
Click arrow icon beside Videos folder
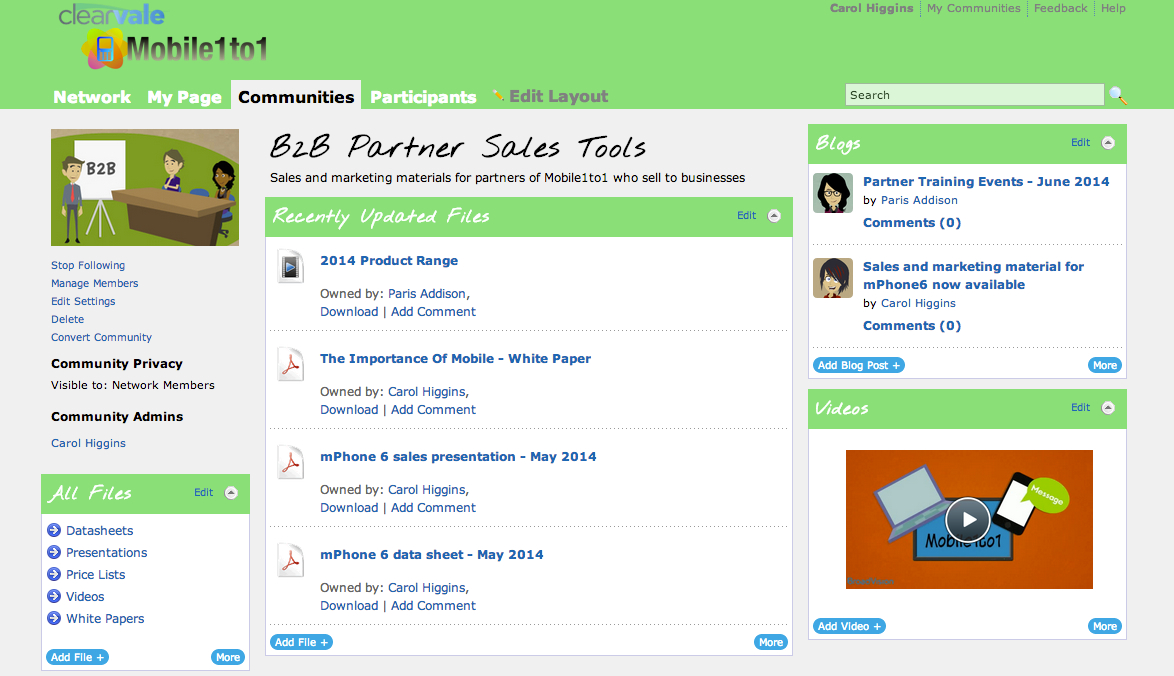click(54, 597)
